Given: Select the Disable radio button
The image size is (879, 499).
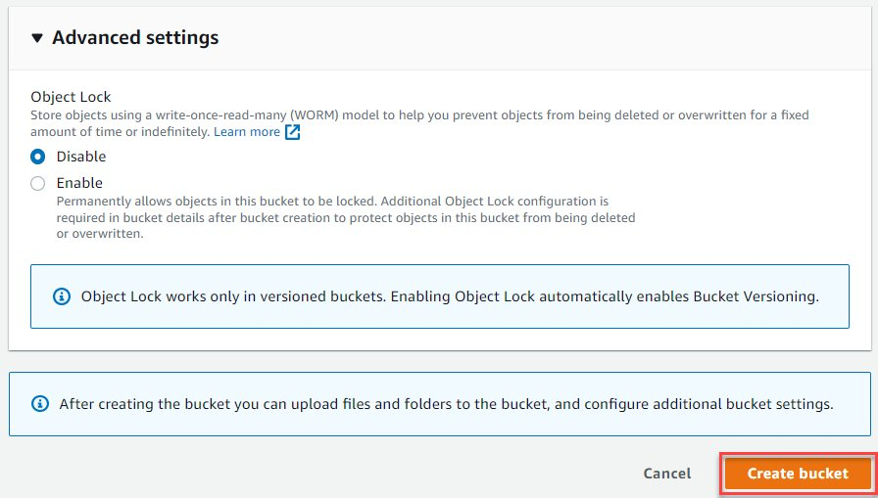Looking at the screenshot, I should click(x=38, y=157).
